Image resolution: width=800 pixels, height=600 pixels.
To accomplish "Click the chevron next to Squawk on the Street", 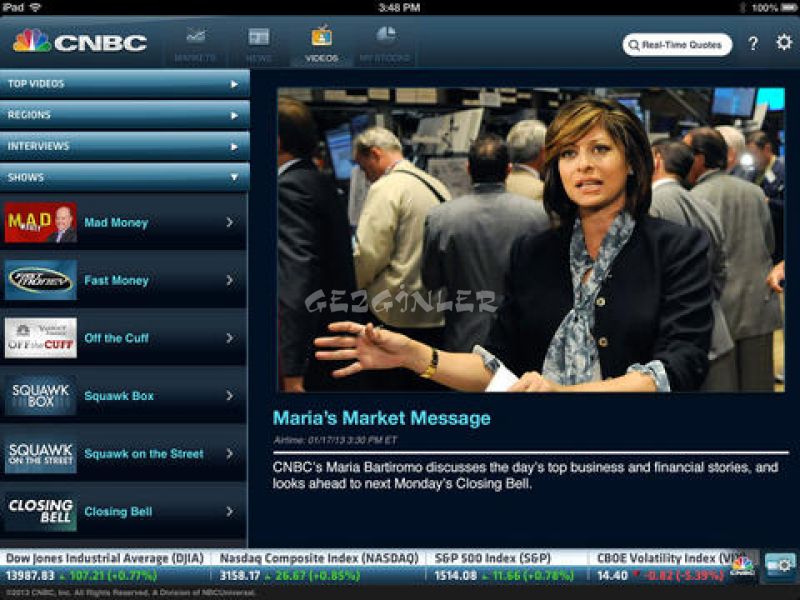I will [230, 454].
